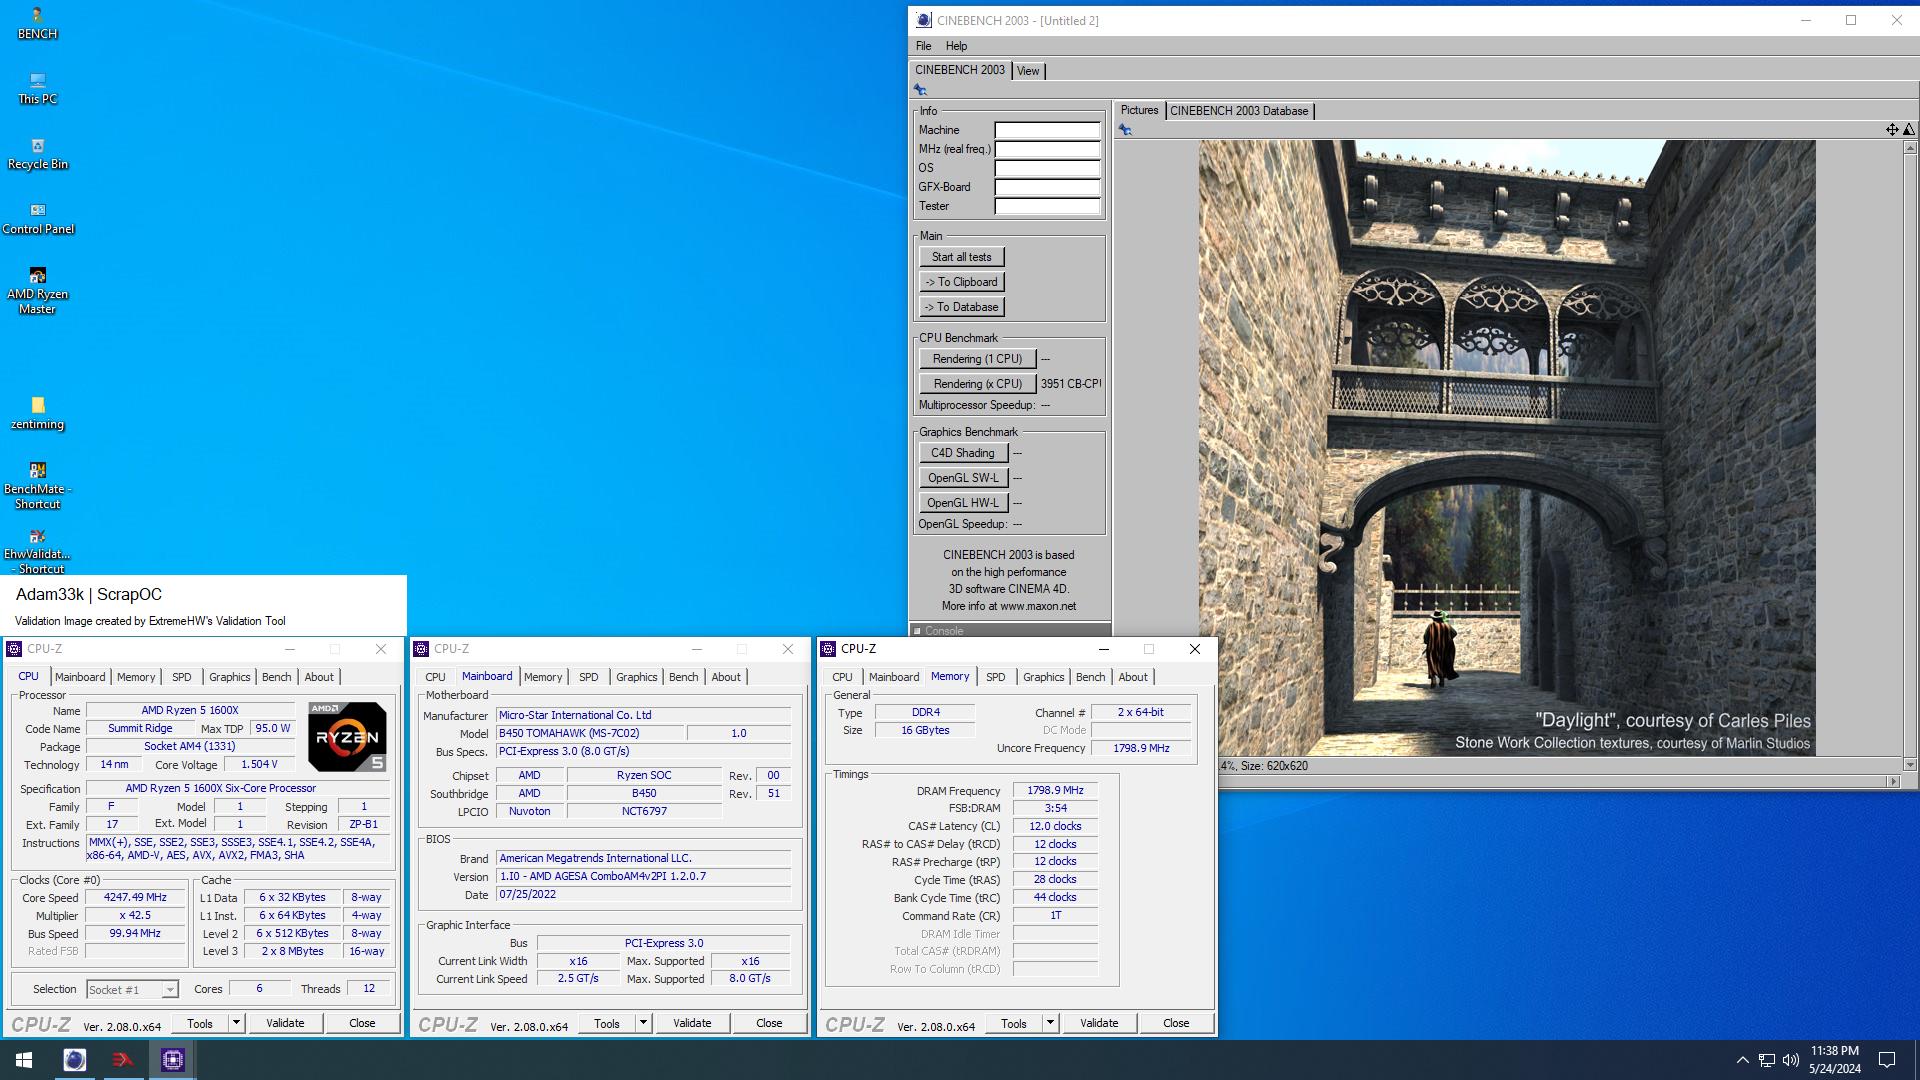Image resolution: width=1920 pixels, height=1080 pixels.
Task: Click the pin icon under the CINEBENCH 2003 tab
Action: (x=920, y=90)
